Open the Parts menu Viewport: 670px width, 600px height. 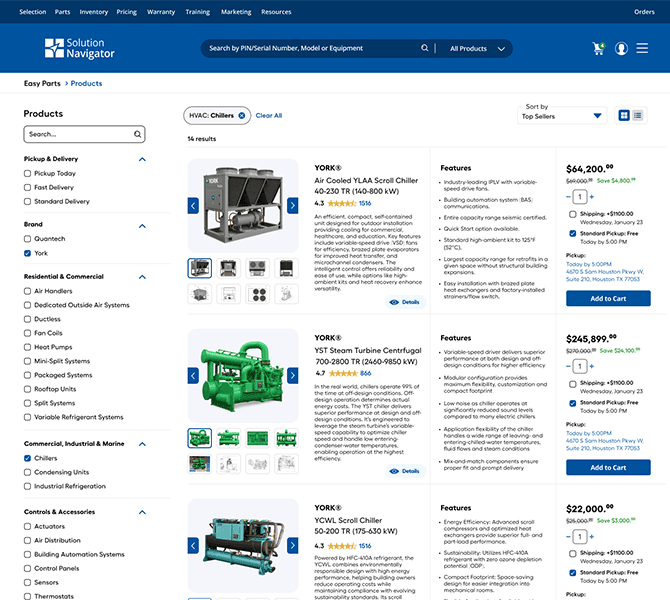tap(62, 12)
